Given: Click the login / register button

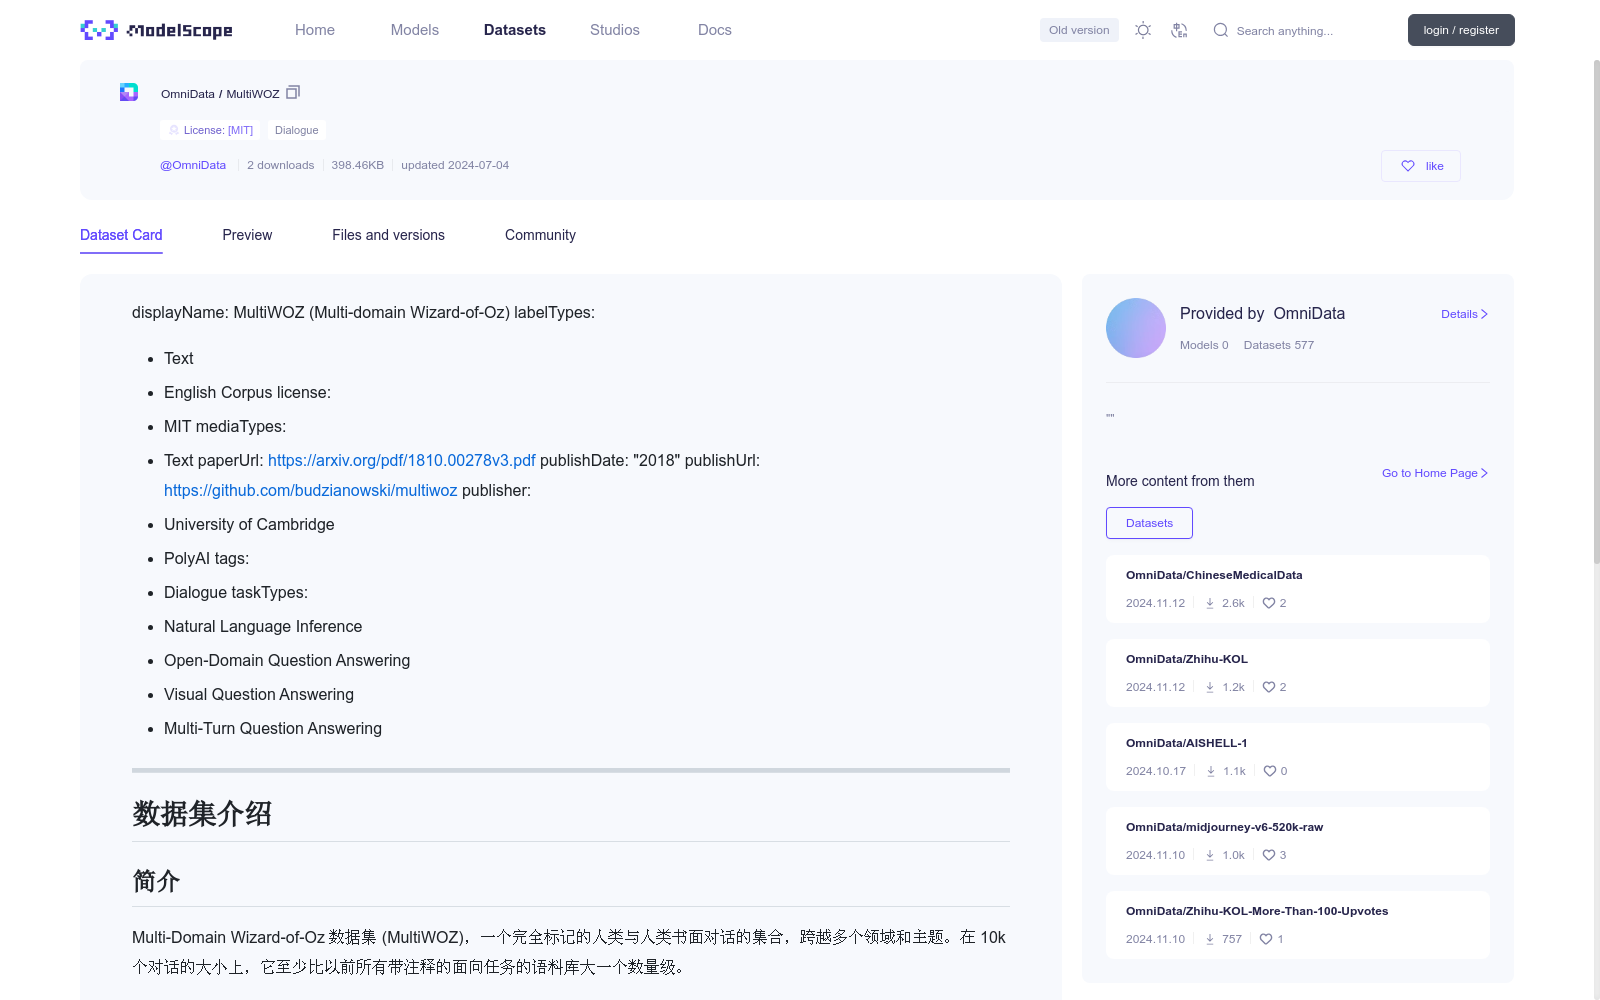Looking at the screenshot, I should point(1461,30).
